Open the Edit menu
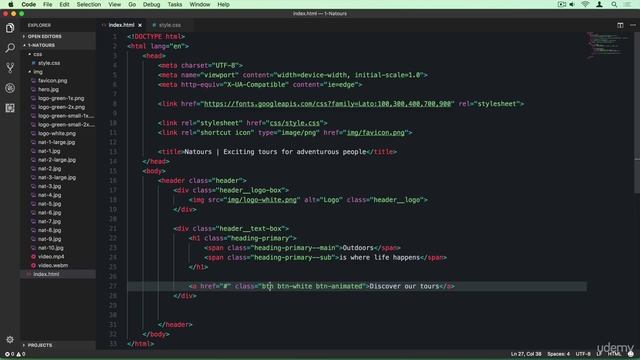 click(64, 4)
